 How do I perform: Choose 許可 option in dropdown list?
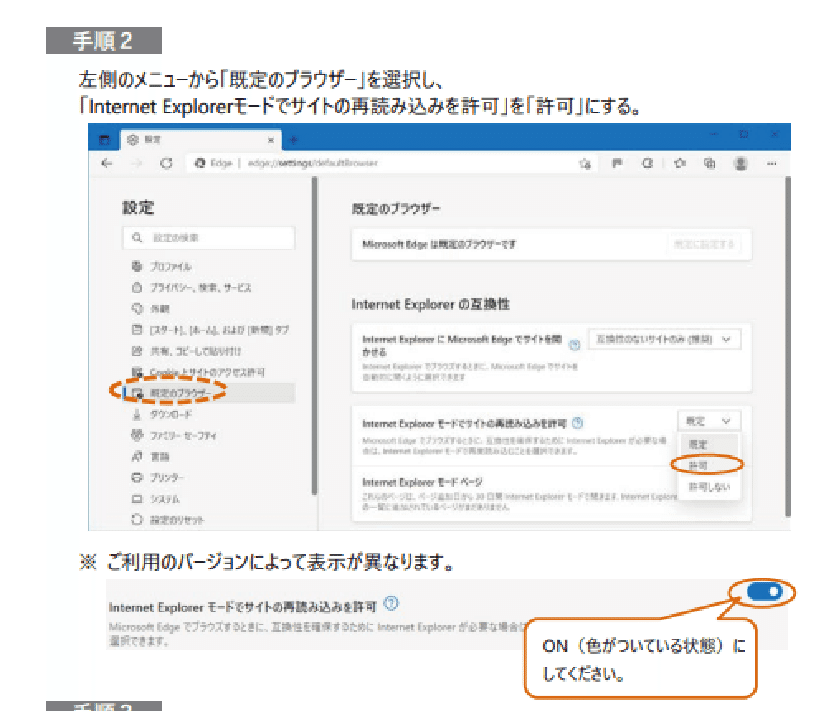[709, 465]
